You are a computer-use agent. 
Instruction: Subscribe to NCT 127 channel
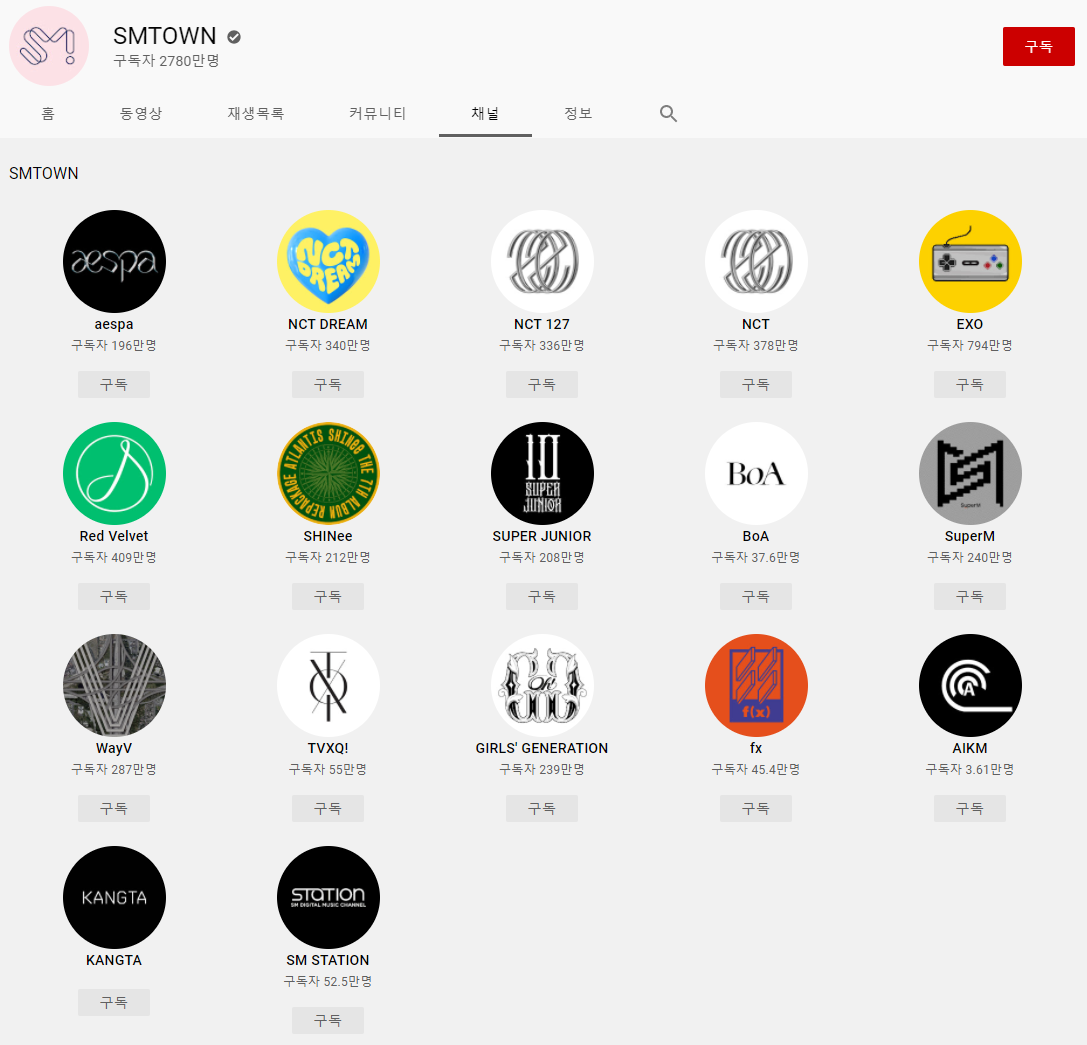pyautogui.click(x=542, y=384)
